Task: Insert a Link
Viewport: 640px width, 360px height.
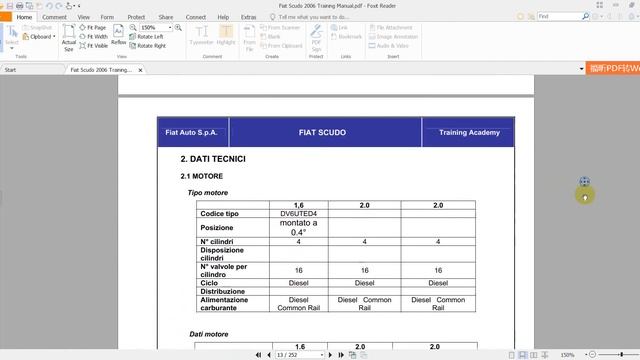Action: 339,27
